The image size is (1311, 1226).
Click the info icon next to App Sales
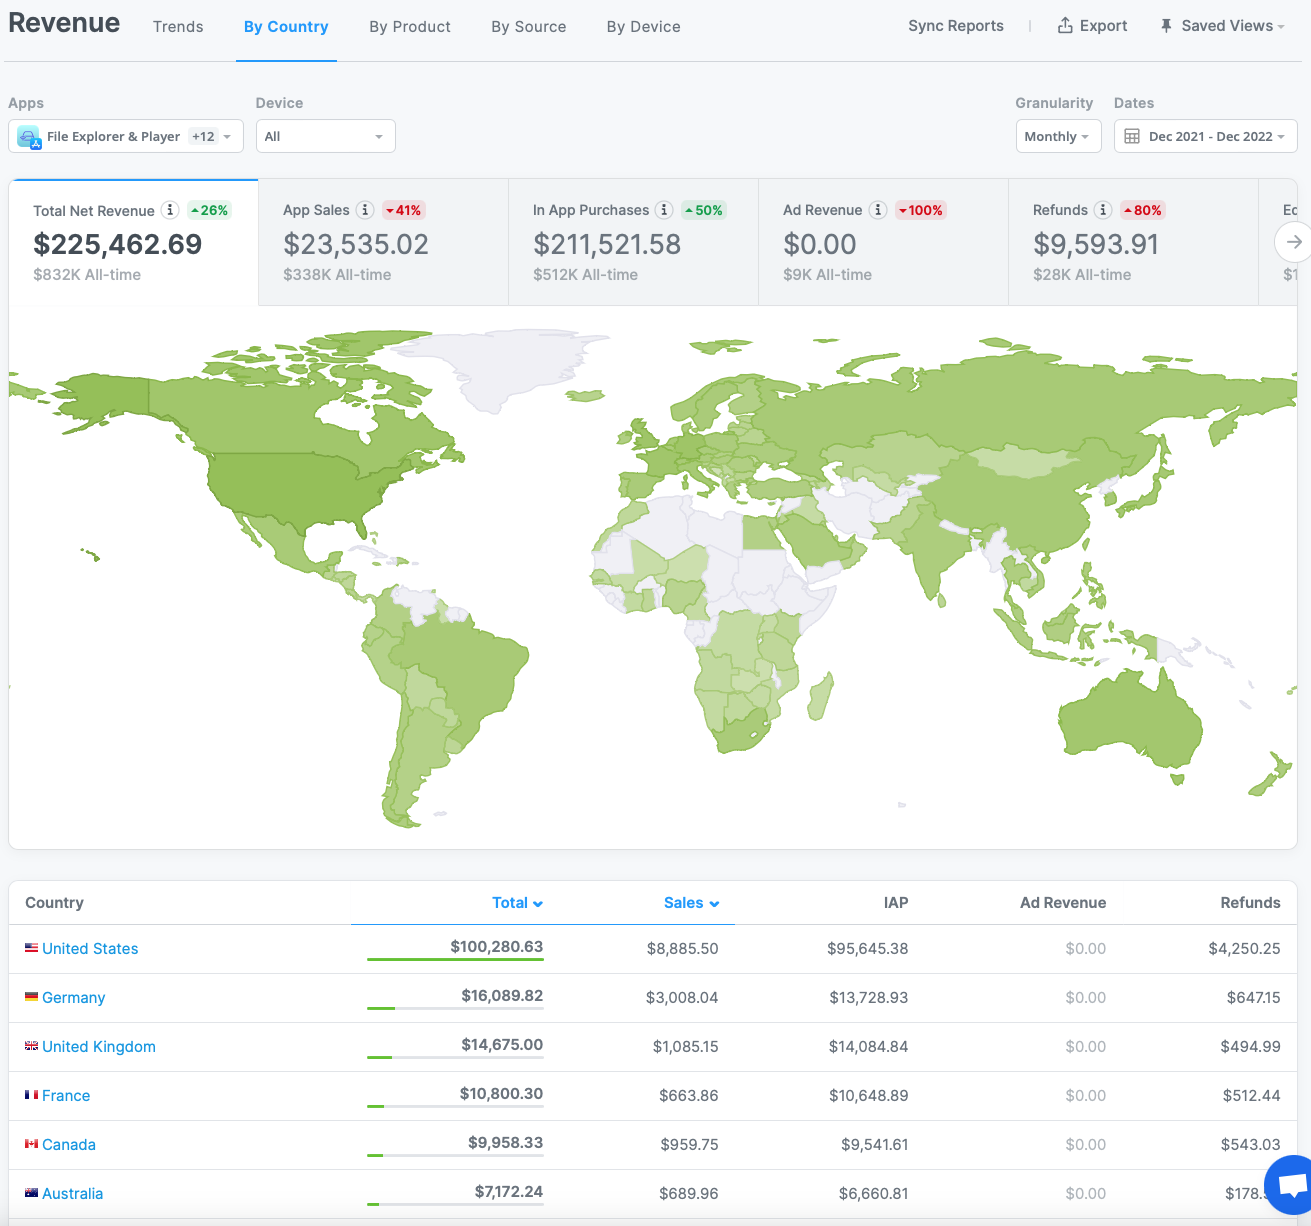point(366,210)
